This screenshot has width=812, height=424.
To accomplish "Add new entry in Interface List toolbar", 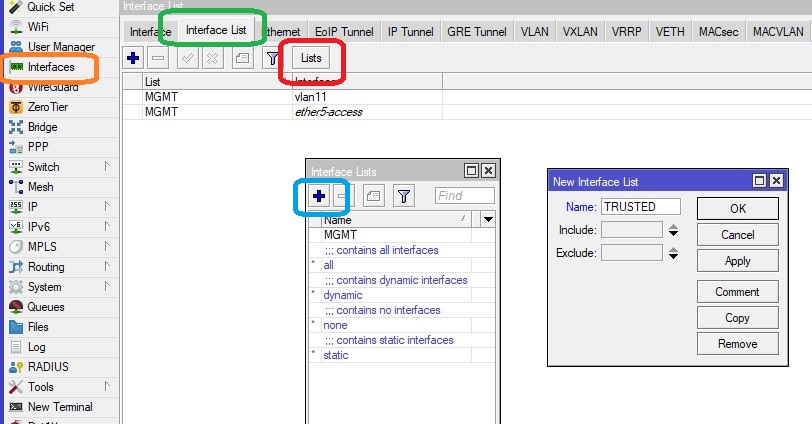I will 133,58.
